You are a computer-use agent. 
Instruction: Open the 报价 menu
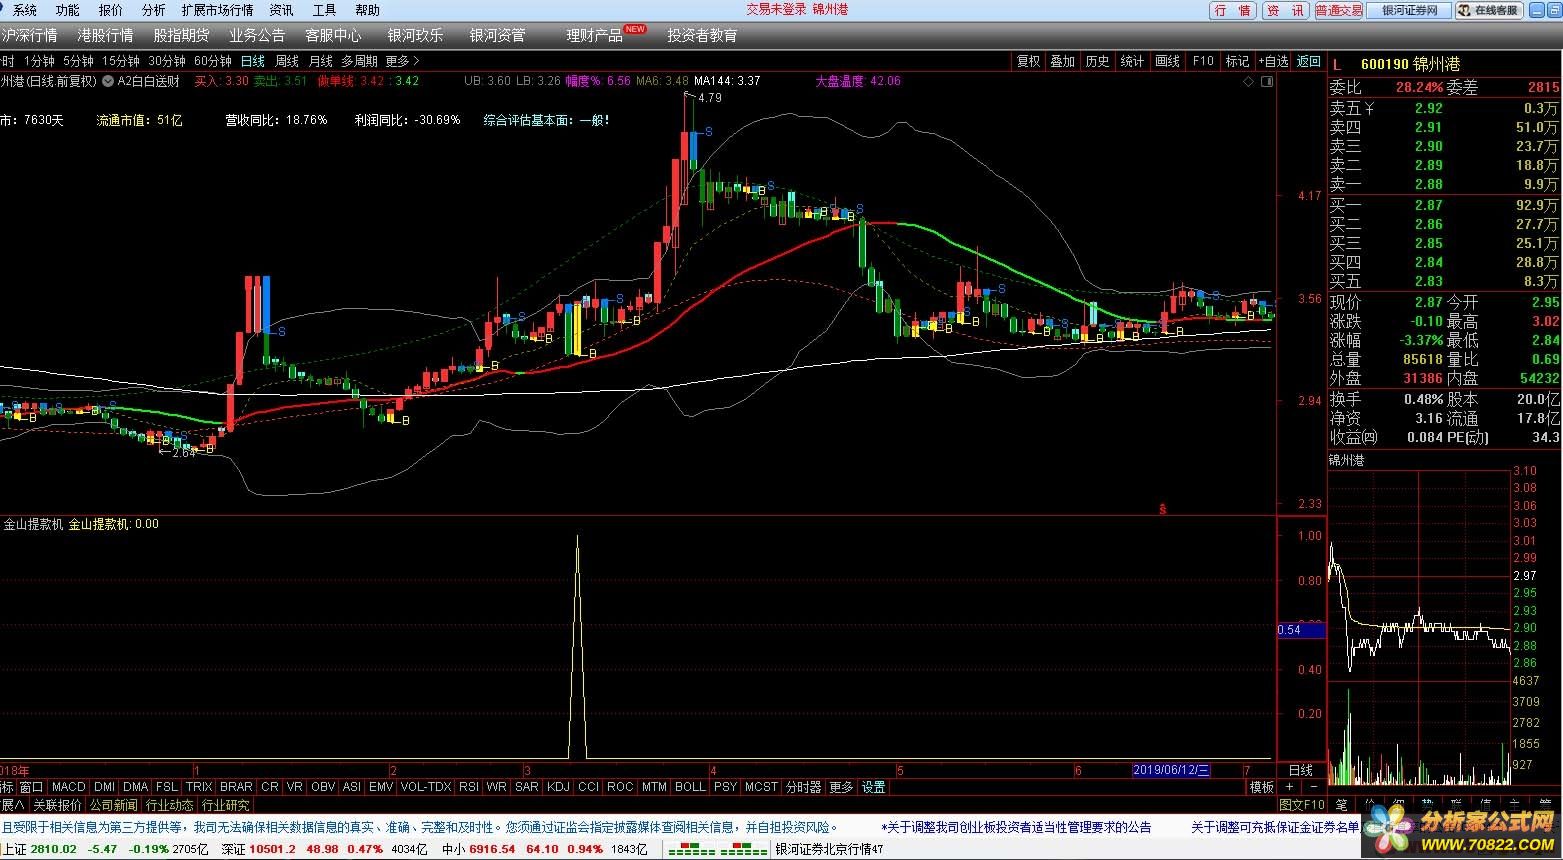pos(110,10)
